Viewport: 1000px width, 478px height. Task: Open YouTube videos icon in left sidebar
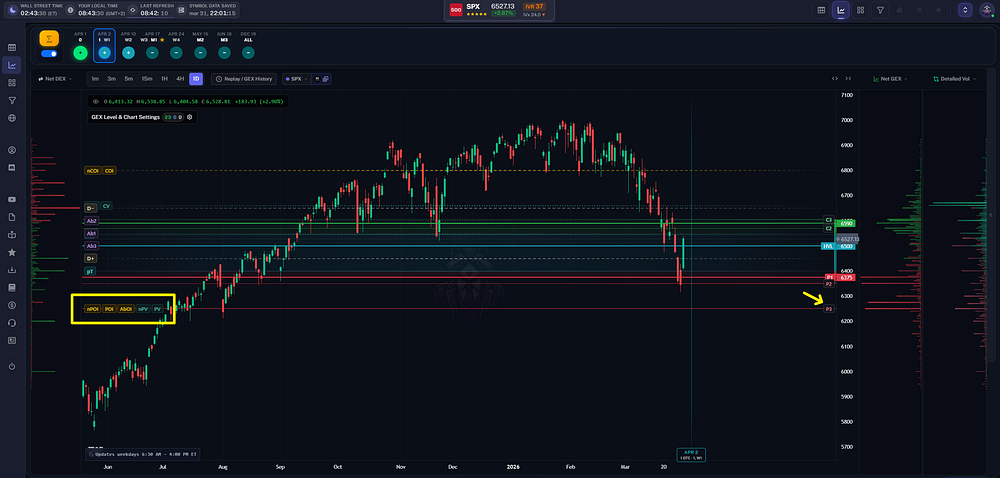(x=11, y=199)
